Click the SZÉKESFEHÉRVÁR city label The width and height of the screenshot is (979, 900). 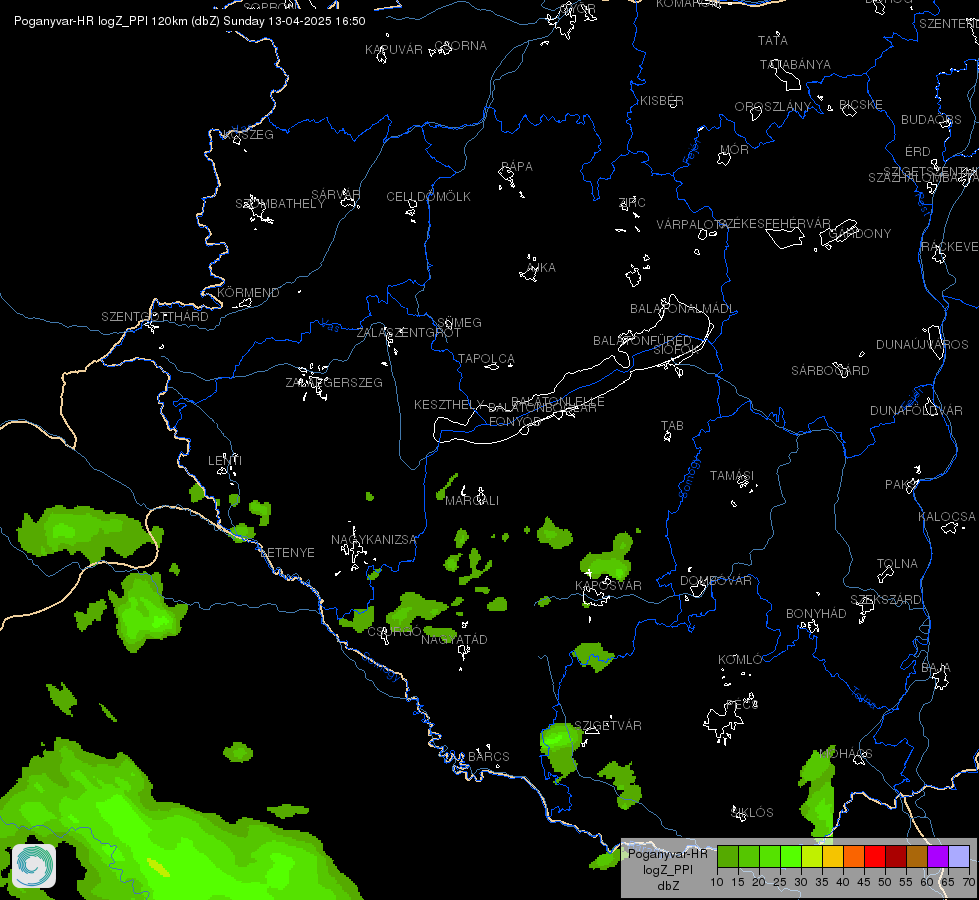[x=774, y=224]
